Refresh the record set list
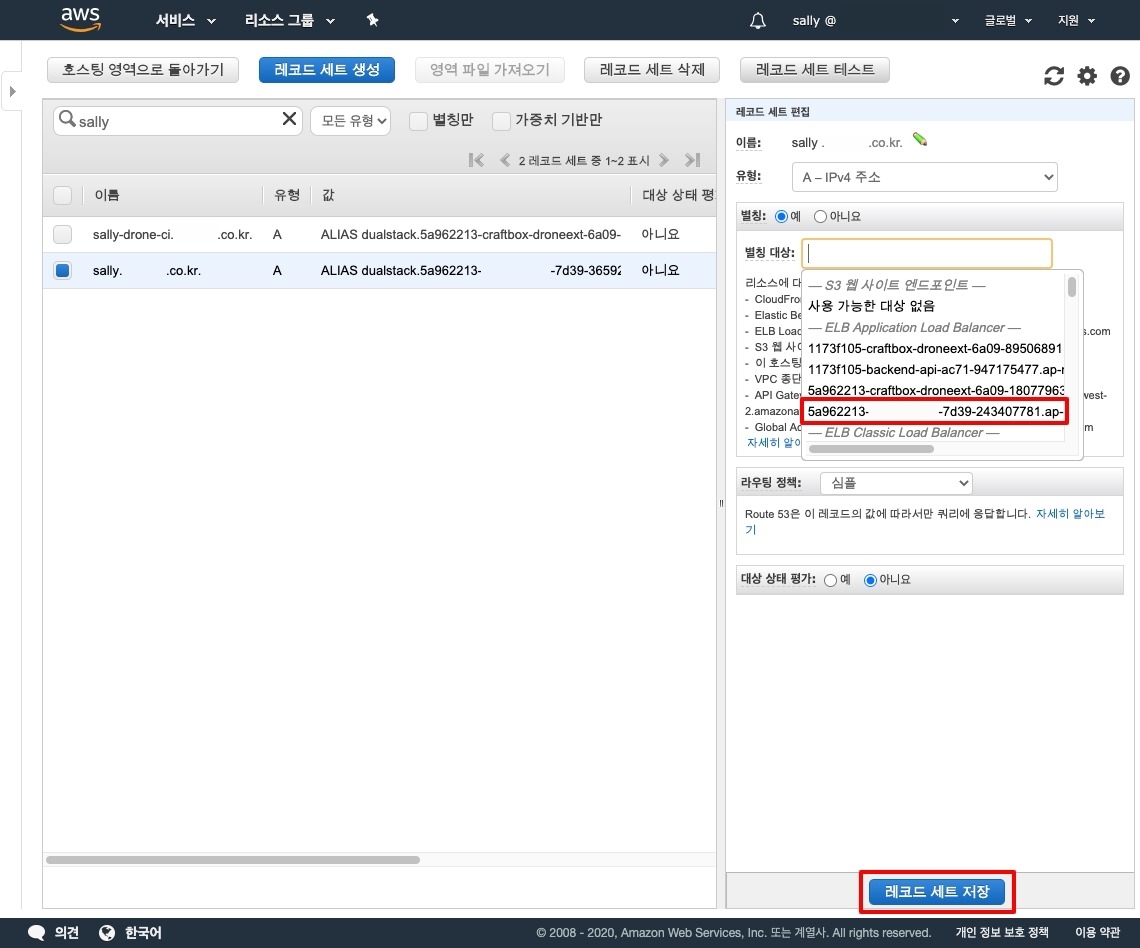Image resolution: width=1140 pixels, height=948 pixels. (1054, 76)
